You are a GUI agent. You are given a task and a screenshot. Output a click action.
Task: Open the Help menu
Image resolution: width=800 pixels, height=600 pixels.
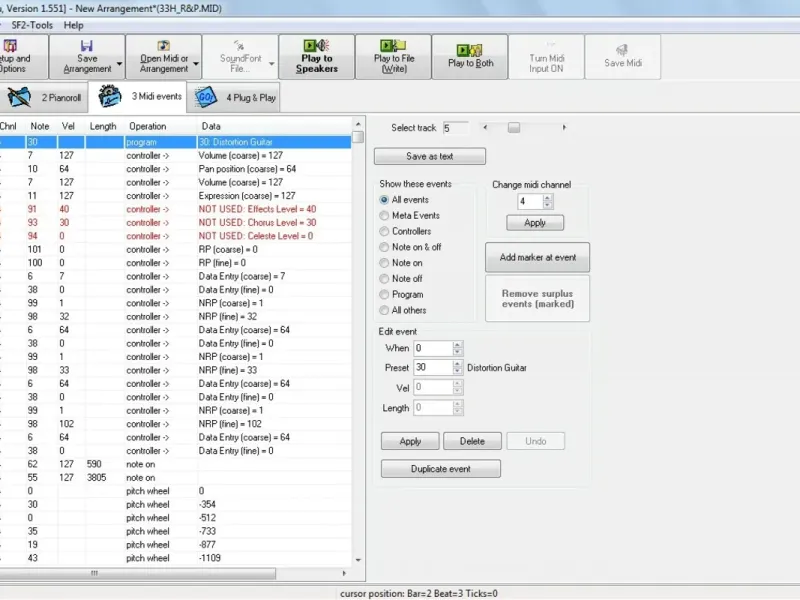(x=73, y=25)
